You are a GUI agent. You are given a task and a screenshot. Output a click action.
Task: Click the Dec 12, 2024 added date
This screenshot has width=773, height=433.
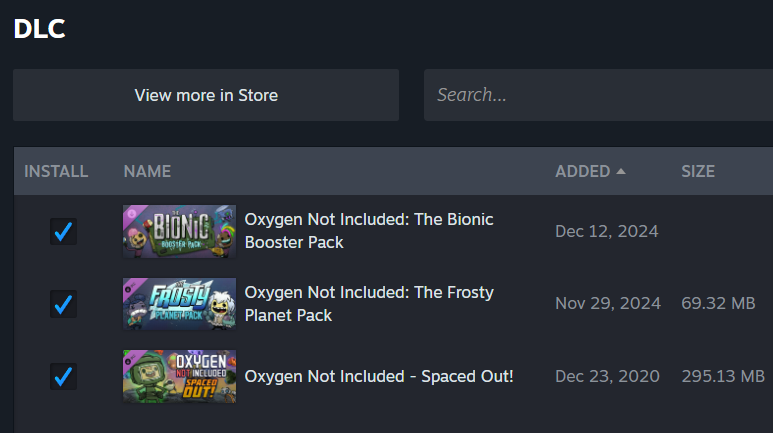click(606, 231)
